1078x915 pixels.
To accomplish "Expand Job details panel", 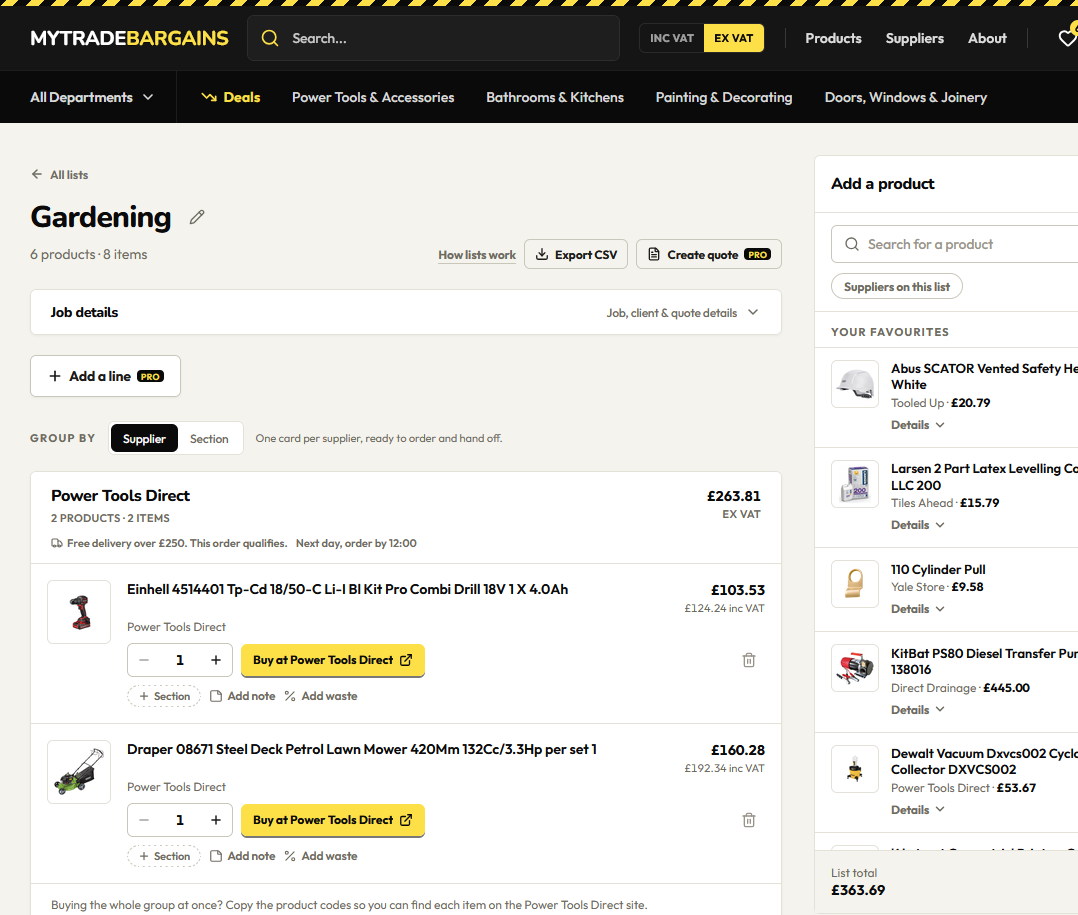I will 406,313.
